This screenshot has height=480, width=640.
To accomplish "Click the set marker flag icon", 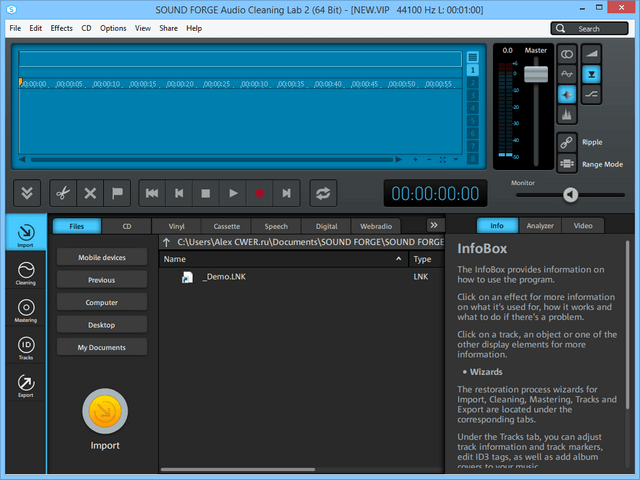I will (x=117, y=193).
